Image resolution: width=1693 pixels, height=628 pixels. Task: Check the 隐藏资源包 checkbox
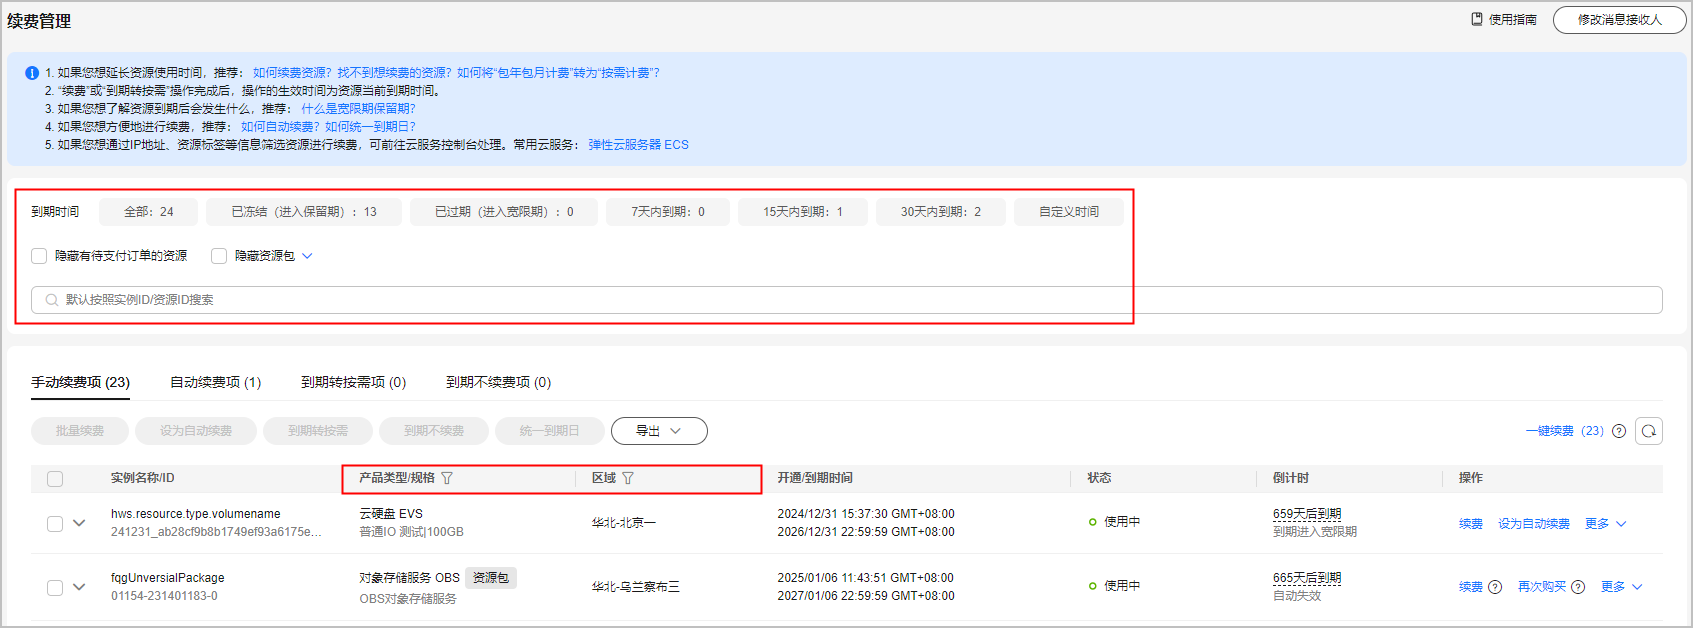click(219, 256)
